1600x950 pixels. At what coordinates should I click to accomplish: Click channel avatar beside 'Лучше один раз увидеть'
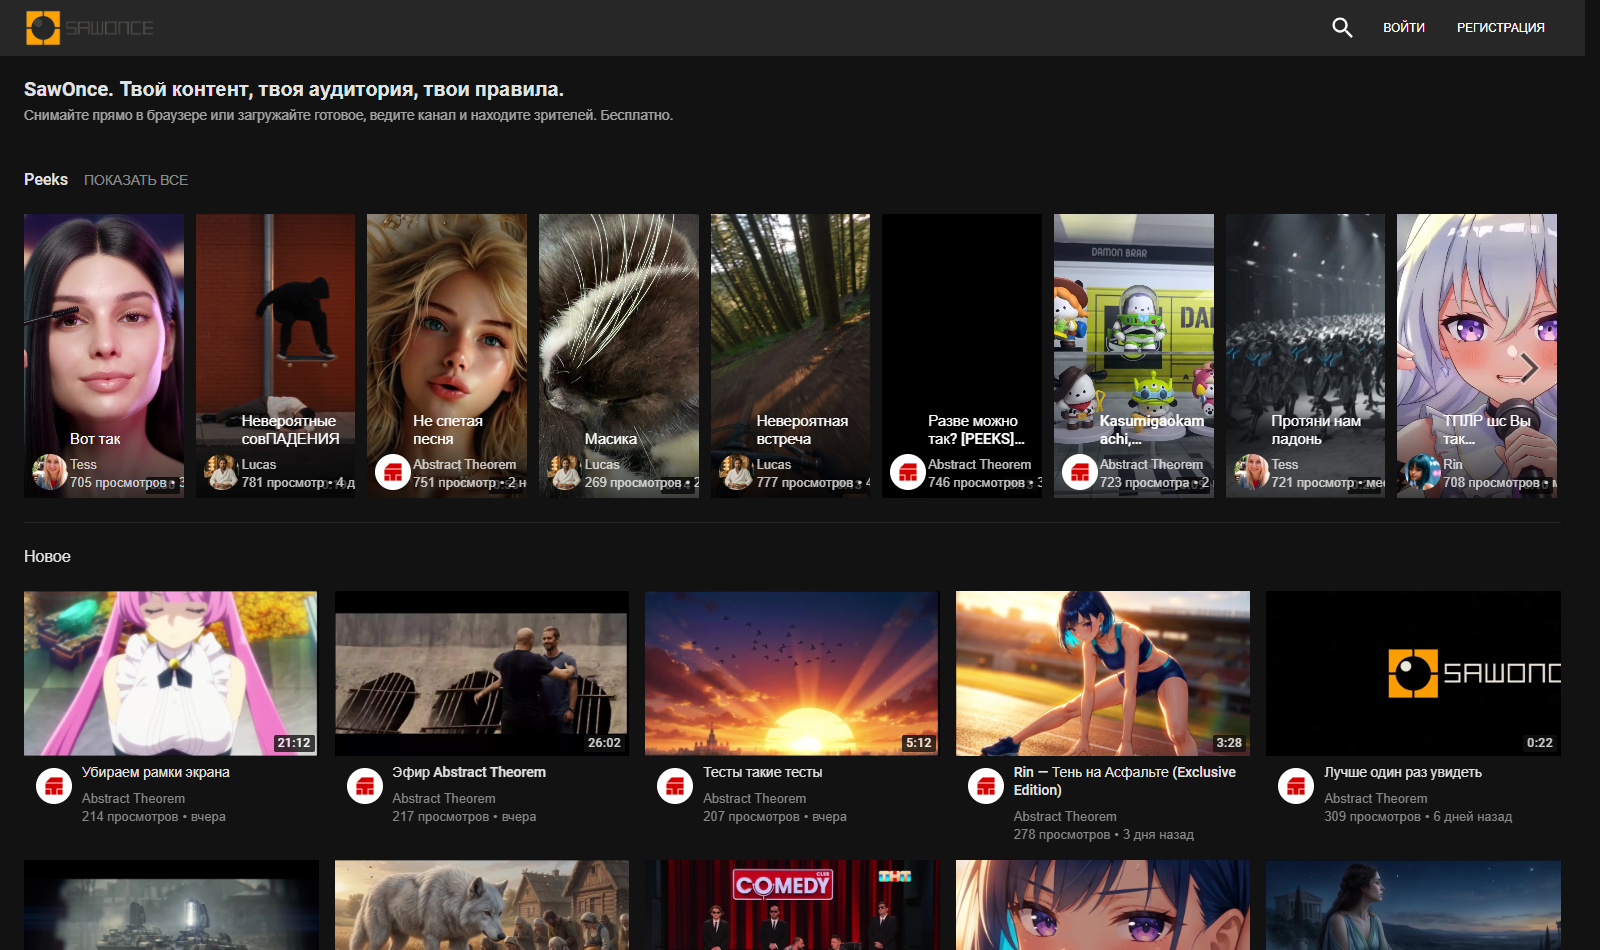point(1296,787)
